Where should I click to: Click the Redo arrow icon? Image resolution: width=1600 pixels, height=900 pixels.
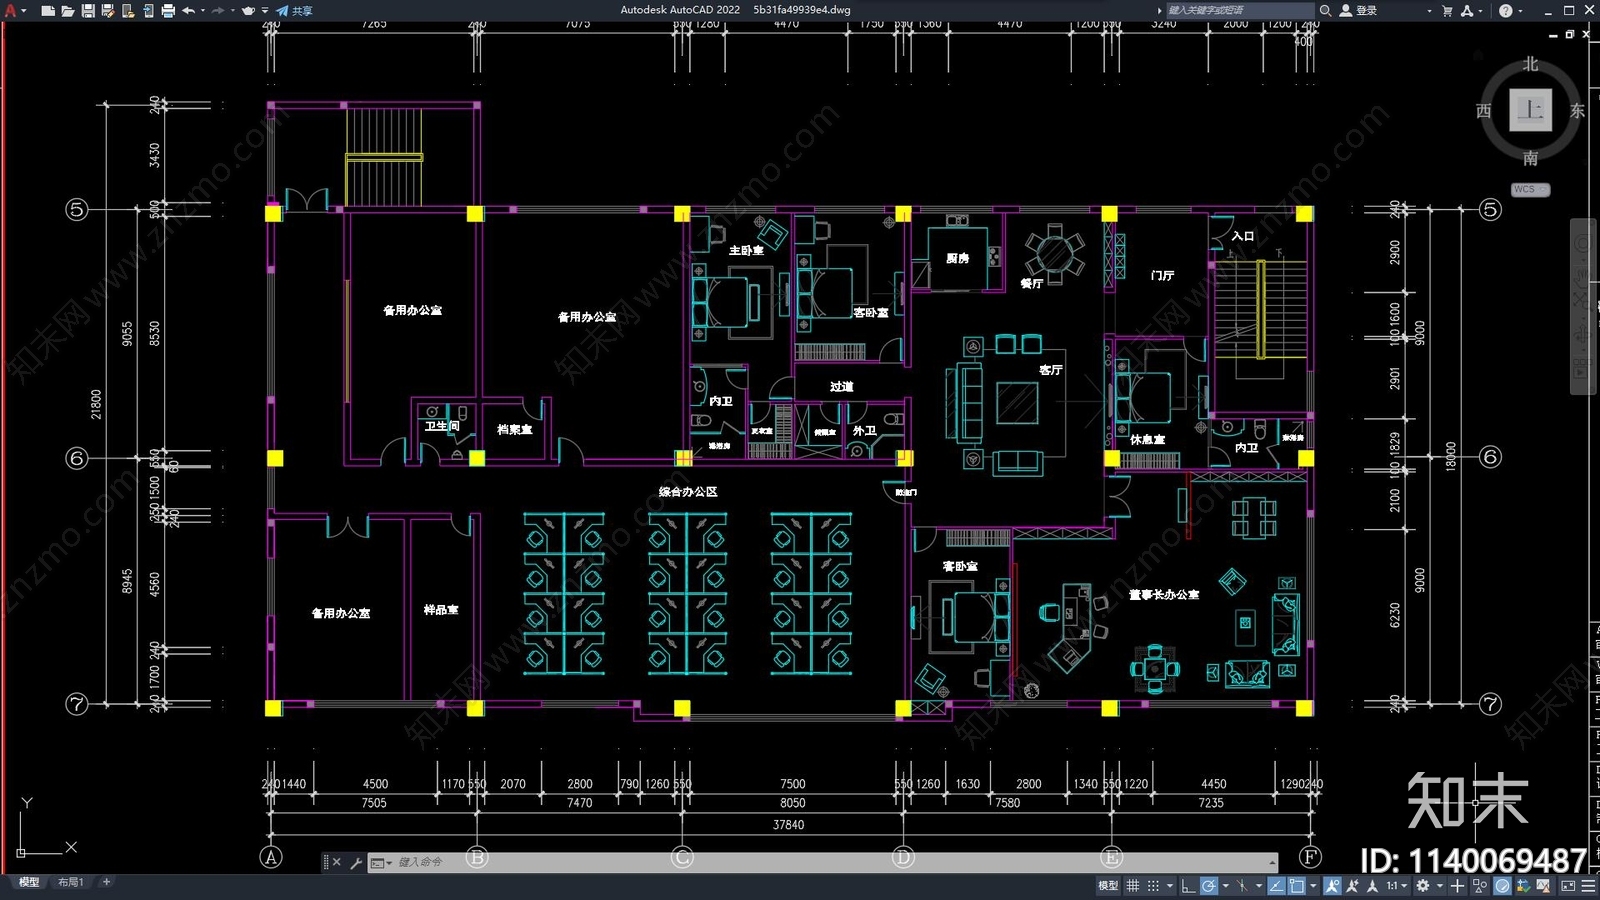tap(219, 10)
